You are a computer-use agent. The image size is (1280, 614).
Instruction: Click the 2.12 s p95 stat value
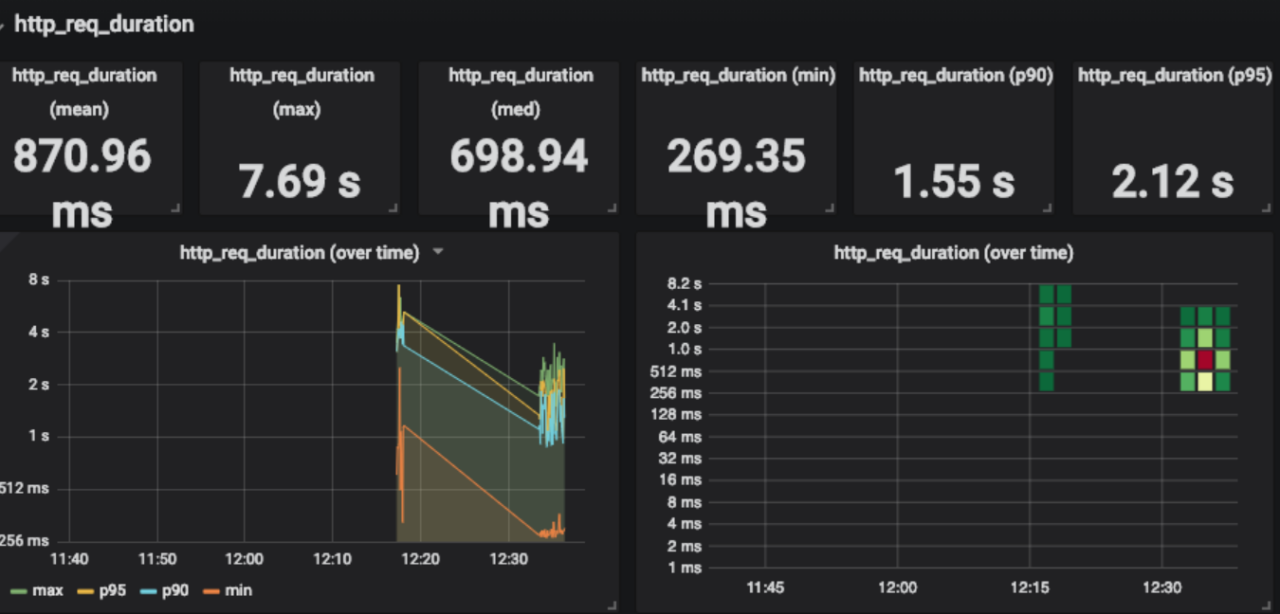1172,182
